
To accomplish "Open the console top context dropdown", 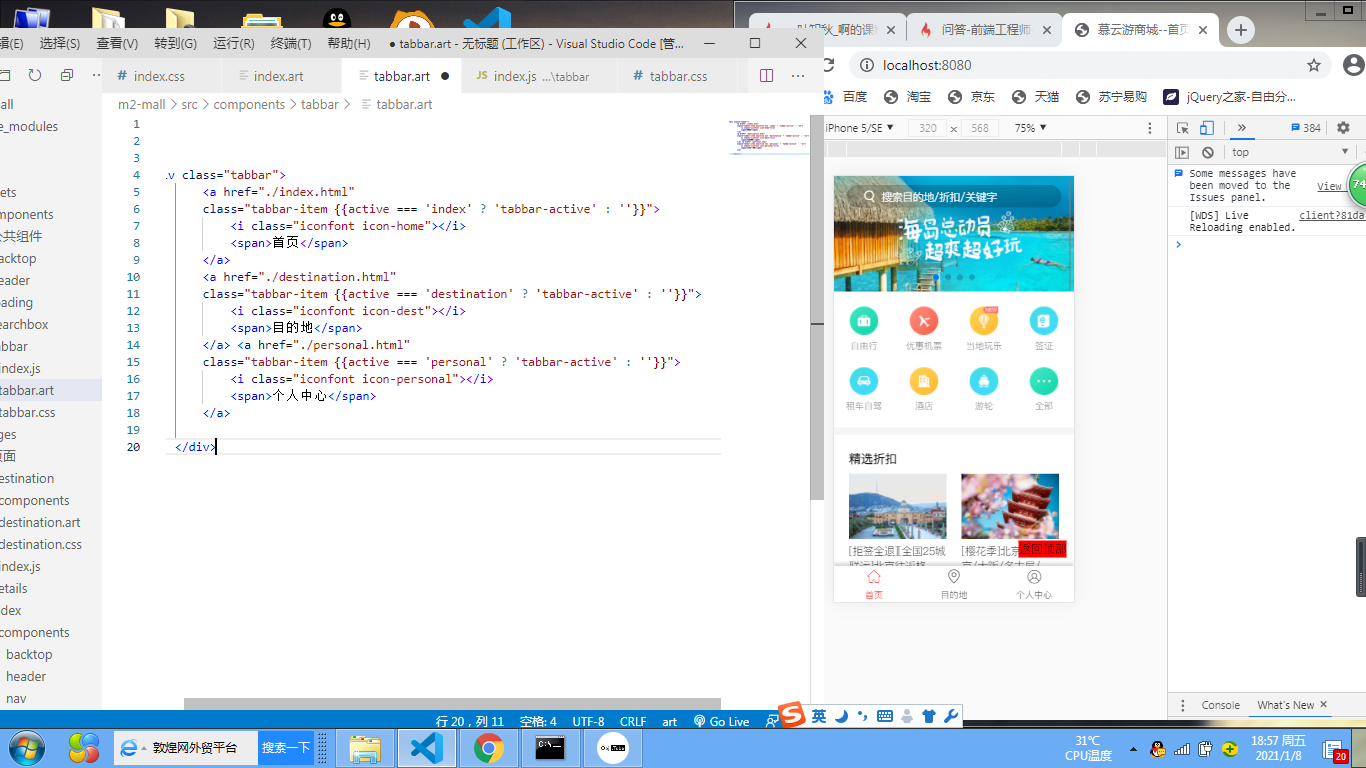I will point(1290,152).
